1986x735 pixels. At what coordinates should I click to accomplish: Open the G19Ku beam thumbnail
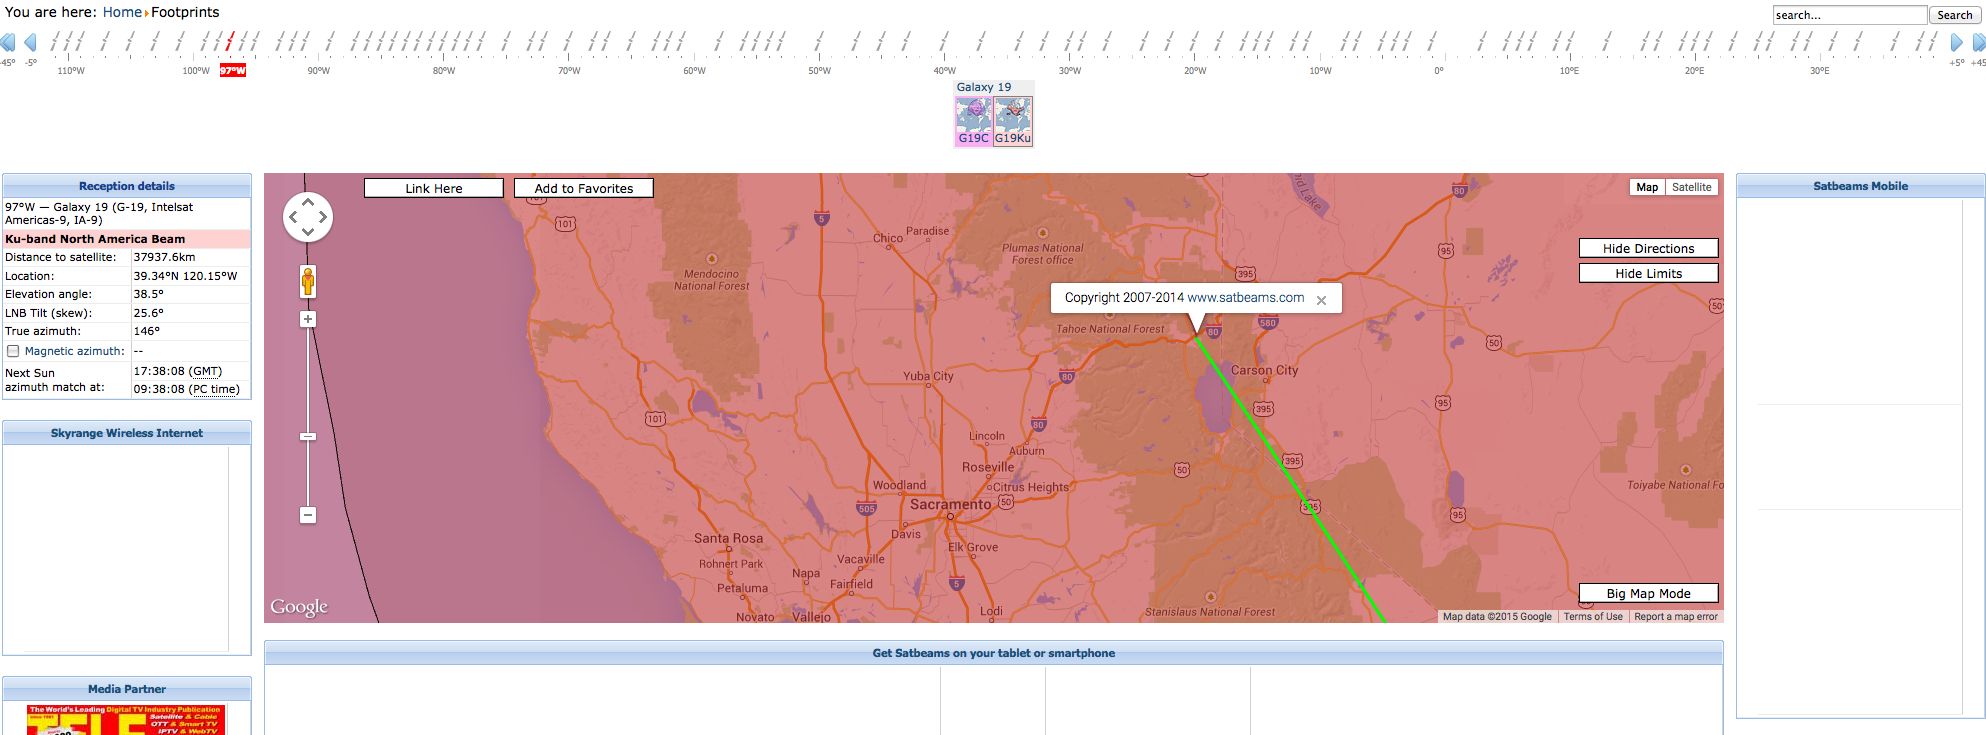pyautogui.click(x=1013, y=121)
